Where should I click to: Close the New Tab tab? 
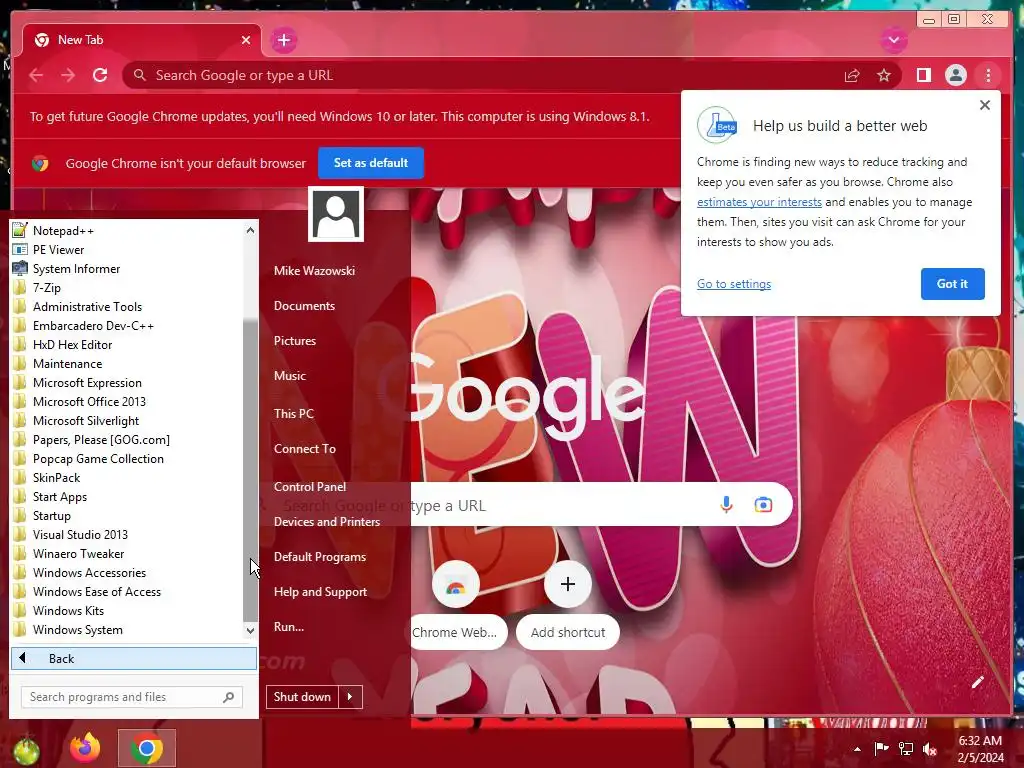[x=246, y=40]
